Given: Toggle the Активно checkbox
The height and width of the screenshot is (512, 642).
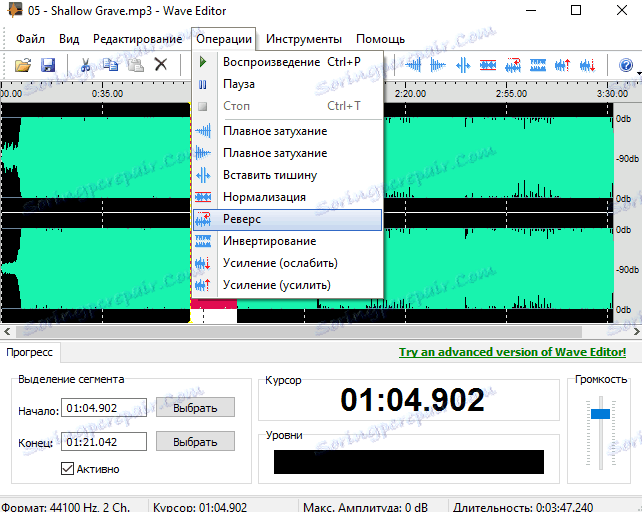Looking at the screenshot, I should (x=68, y=468).
